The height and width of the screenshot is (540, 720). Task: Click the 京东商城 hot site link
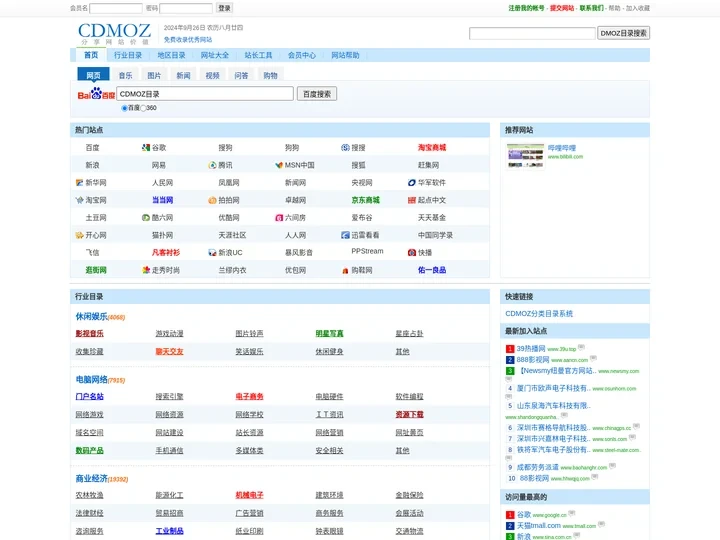click(366, 200)
